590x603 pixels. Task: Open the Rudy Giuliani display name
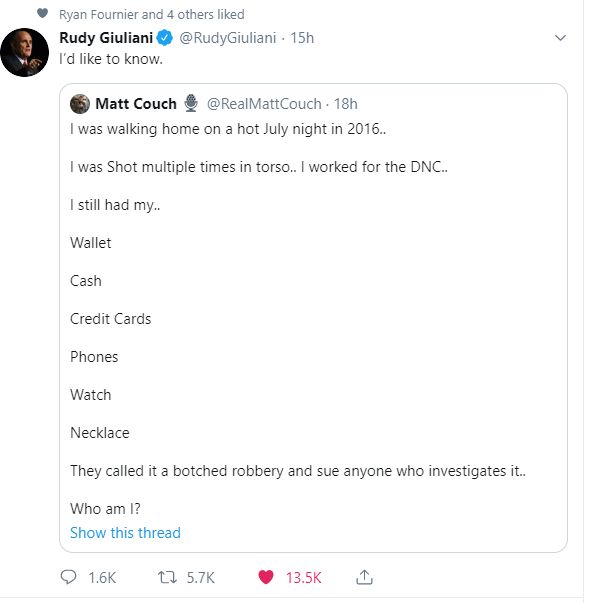[107, 38]
